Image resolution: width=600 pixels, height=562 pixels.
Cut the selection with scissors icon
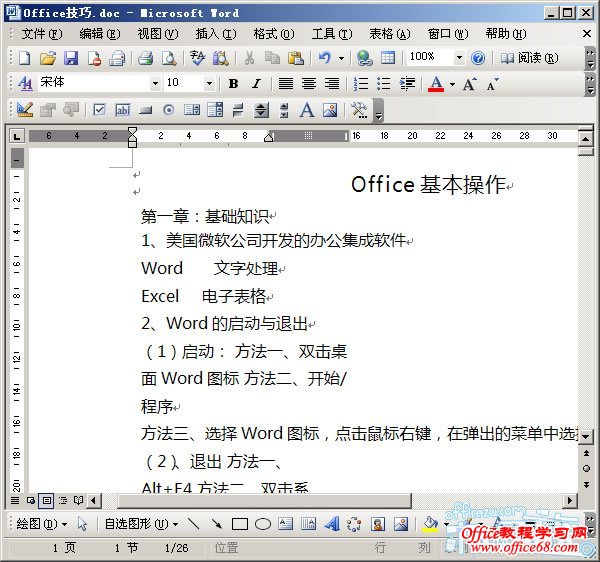(x=249, y=58)
